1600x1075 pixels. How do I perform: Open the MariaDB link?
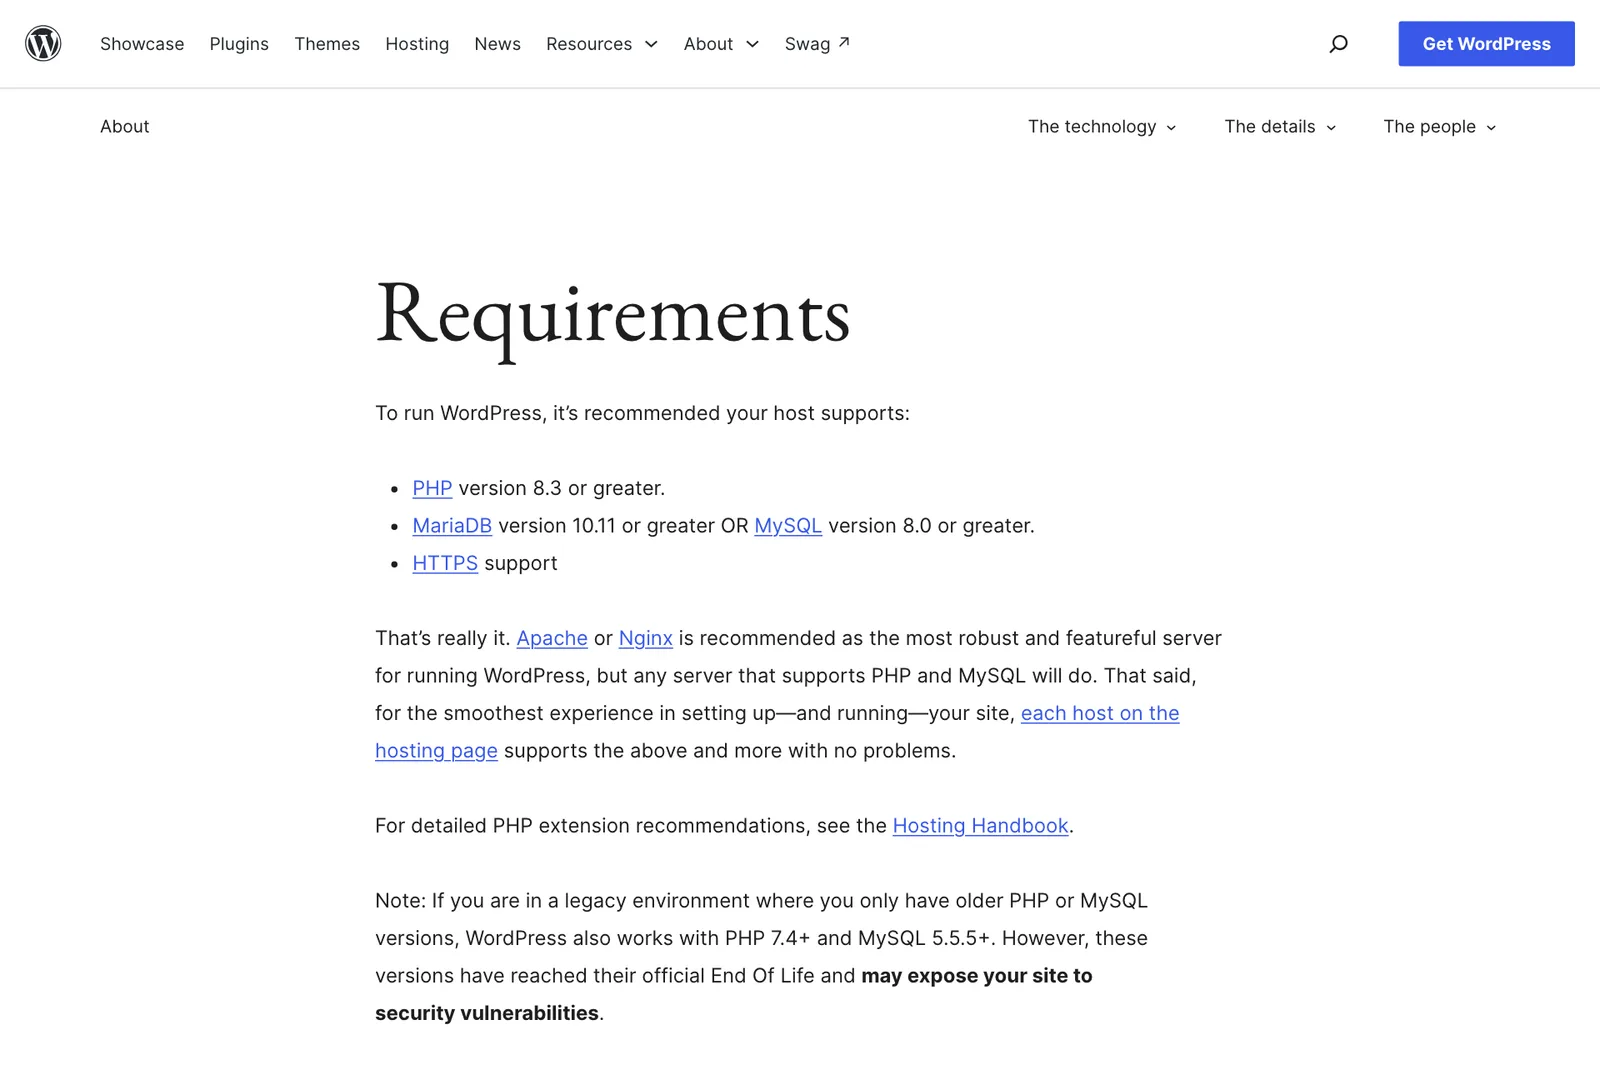click(x=452, y=526)
